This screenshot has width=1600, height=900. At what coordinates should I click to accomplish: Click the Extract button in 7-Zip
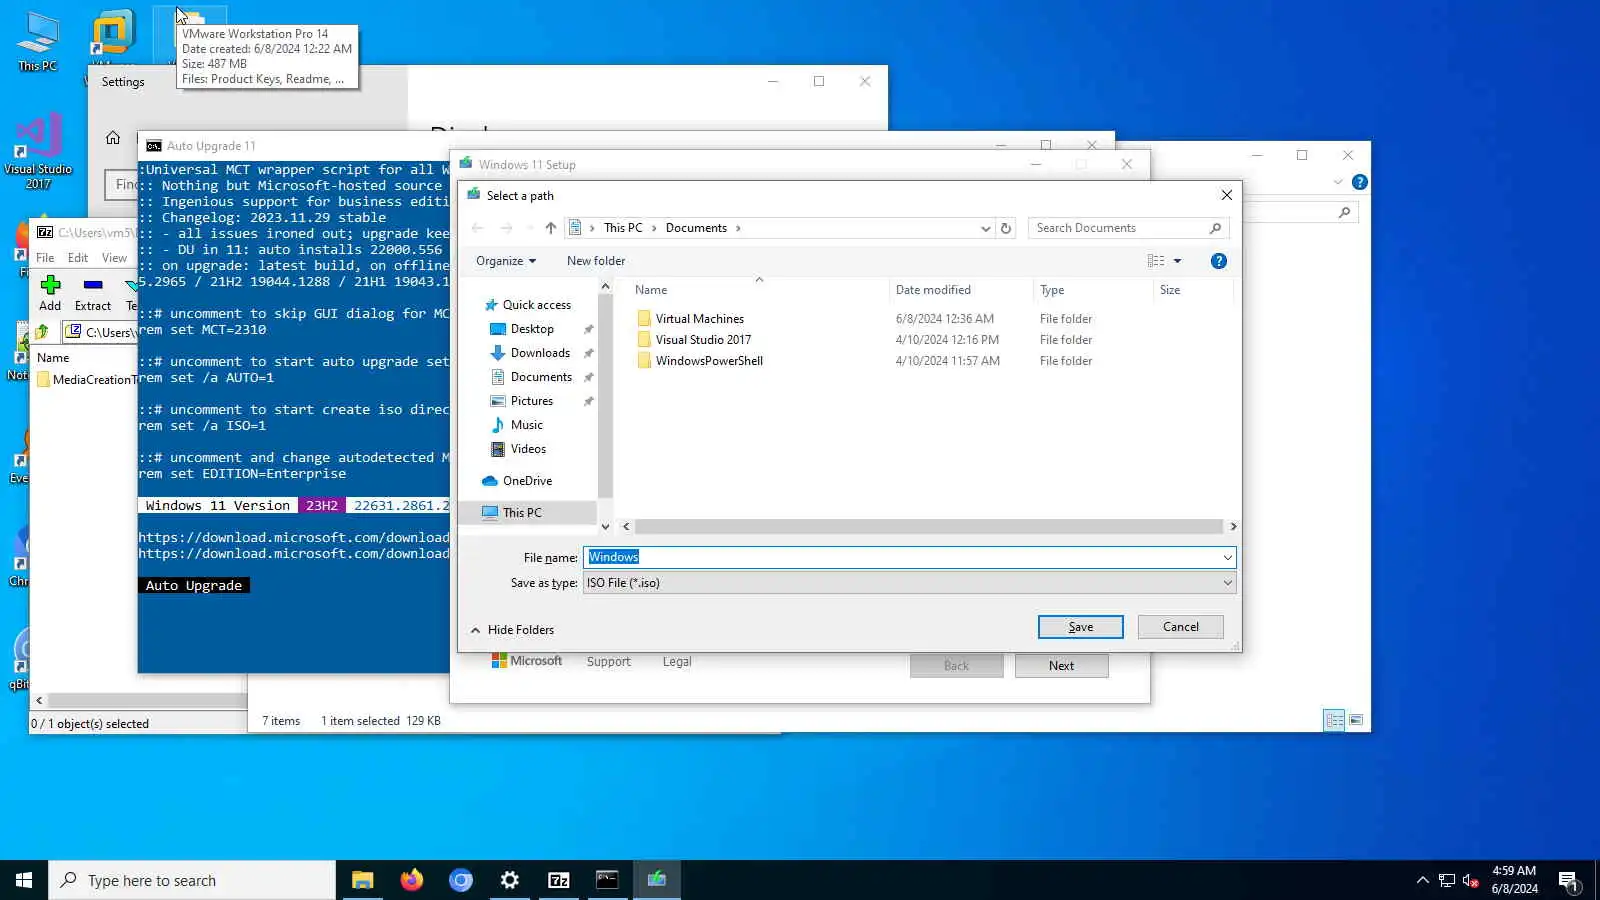click(x=93, y=293)
